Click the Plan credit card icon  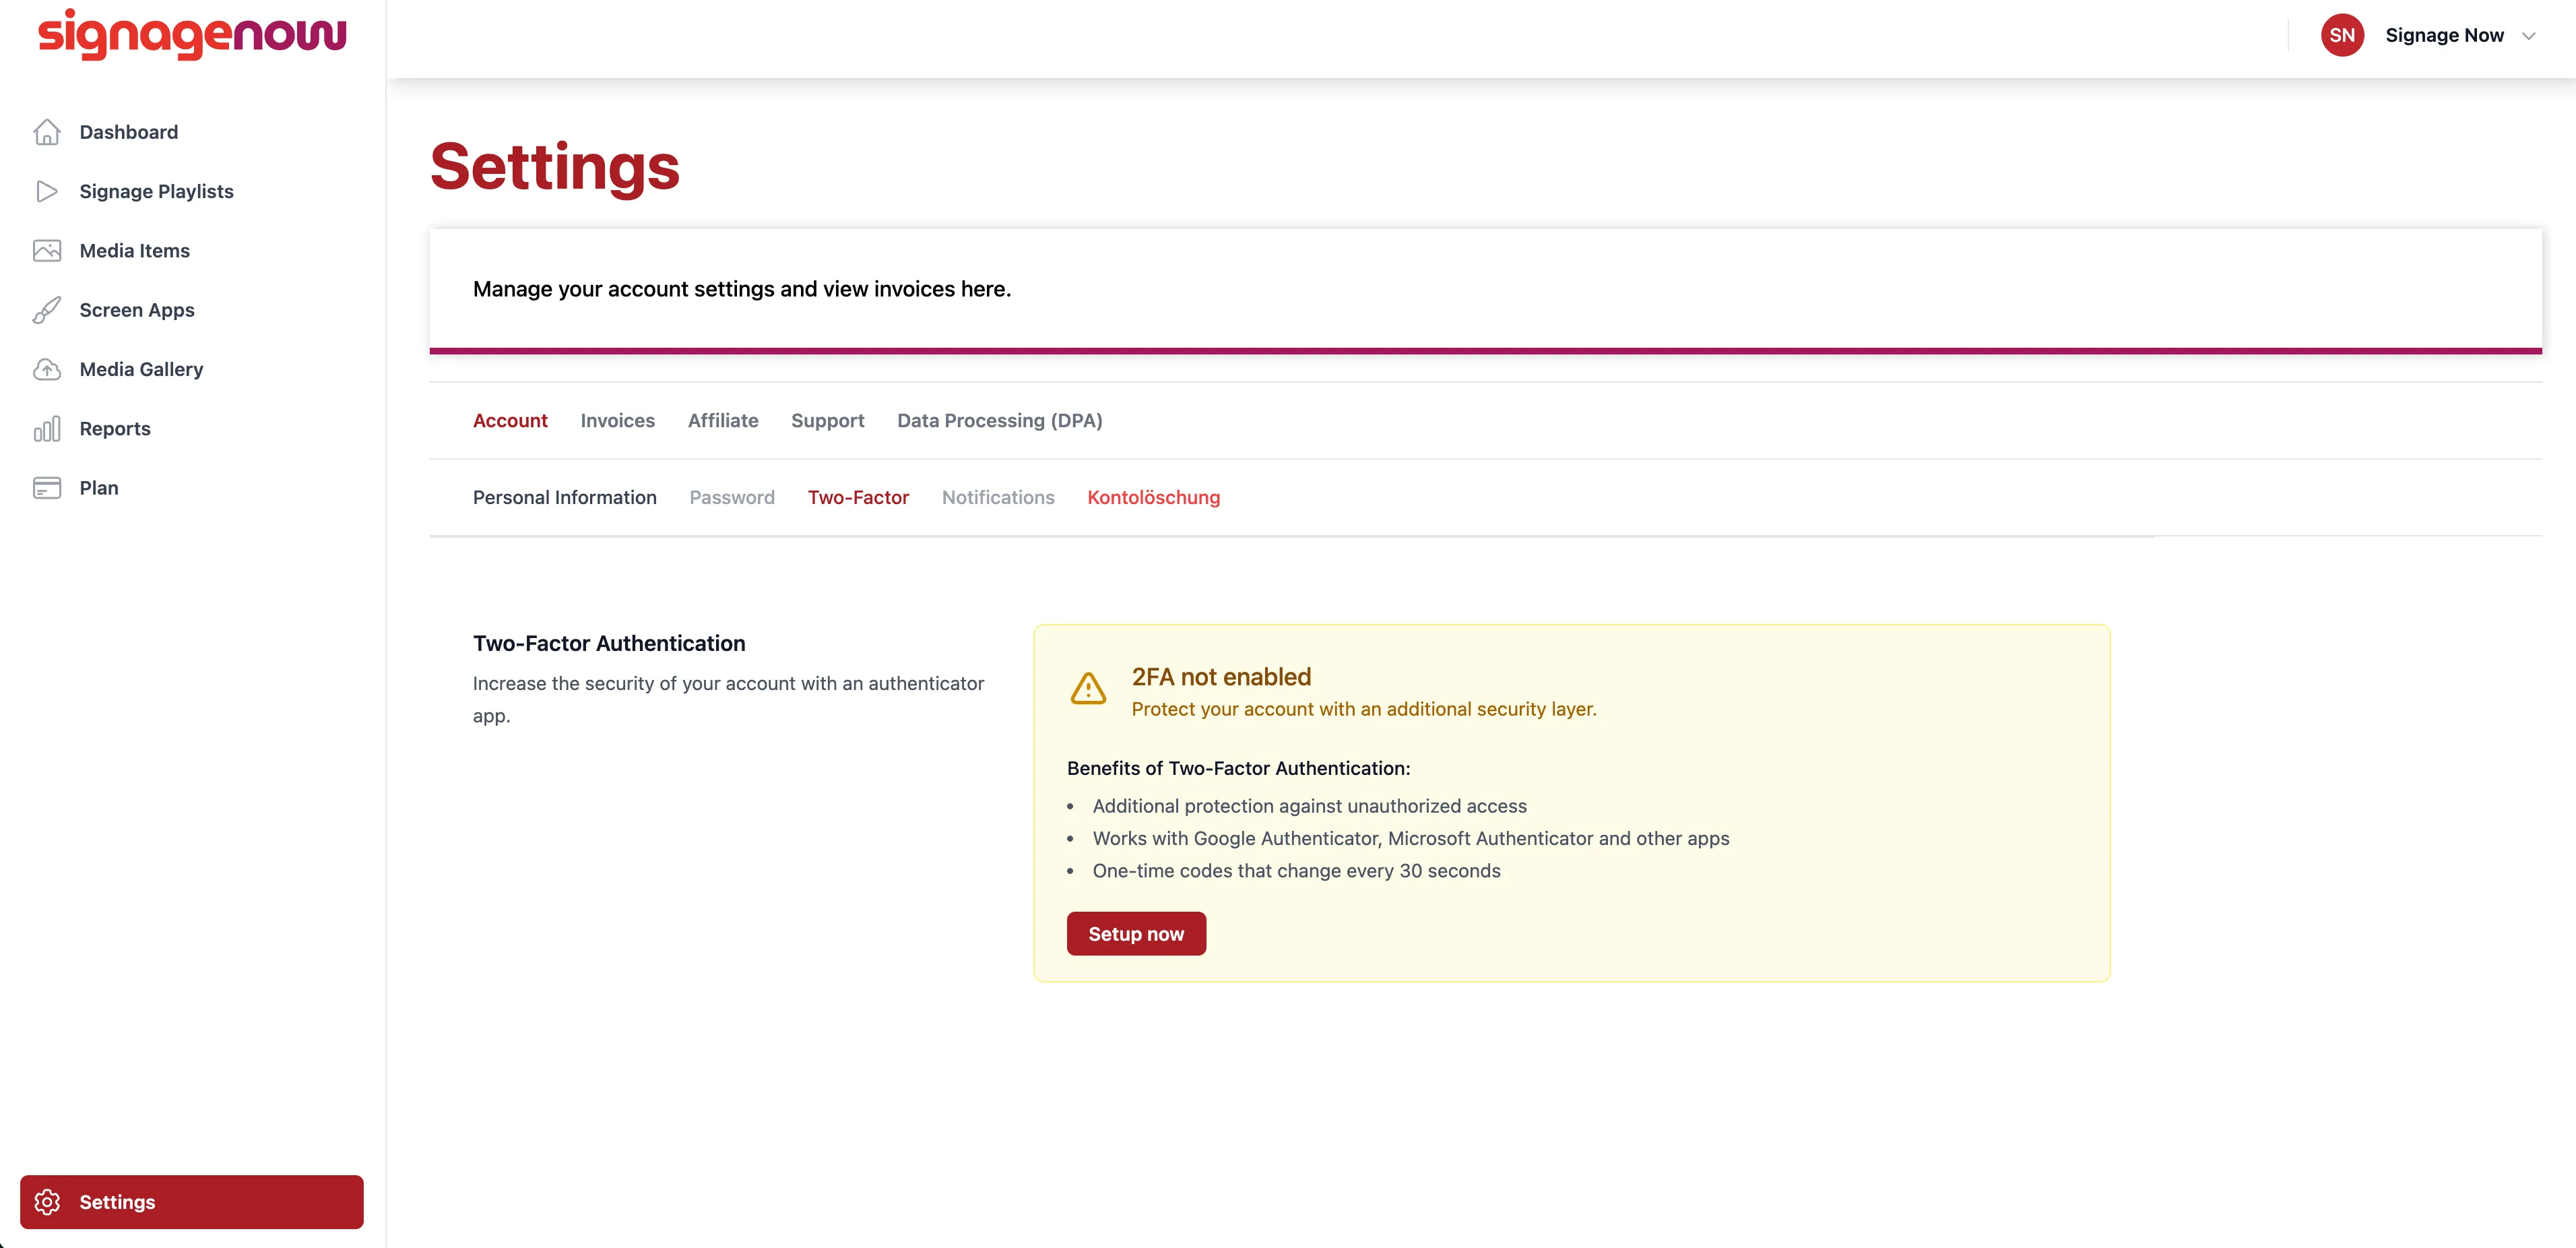(x=47, y=488)
